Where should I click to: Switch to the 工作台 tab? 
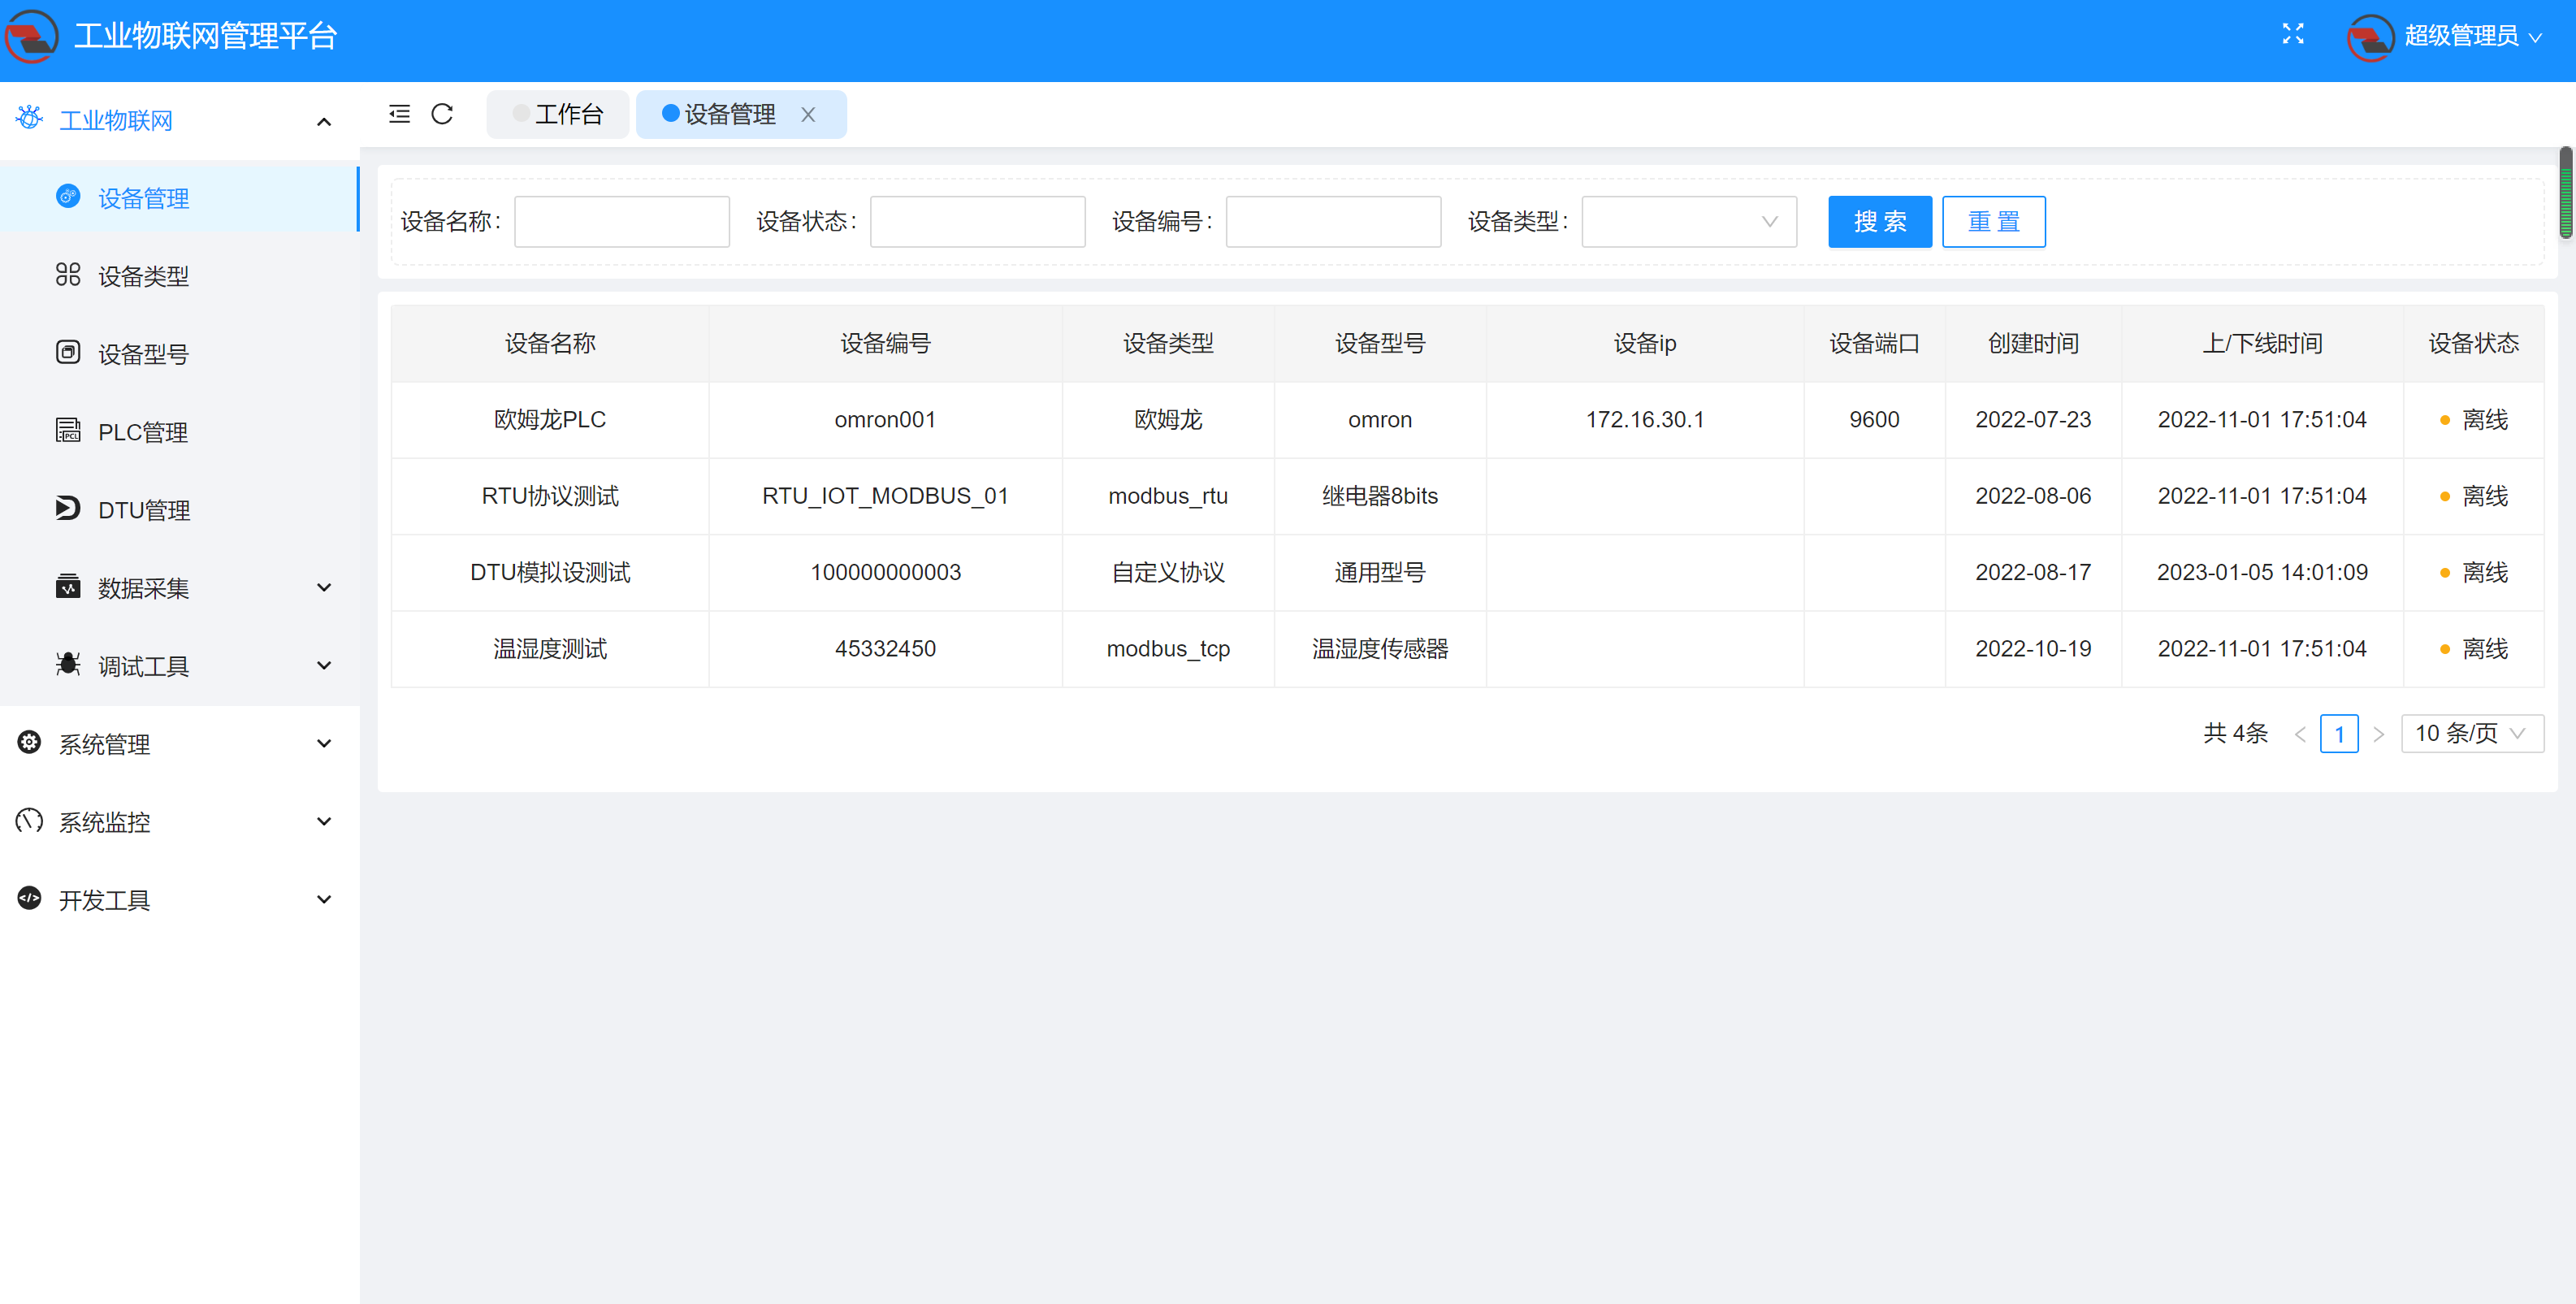(x=558, y=114)
